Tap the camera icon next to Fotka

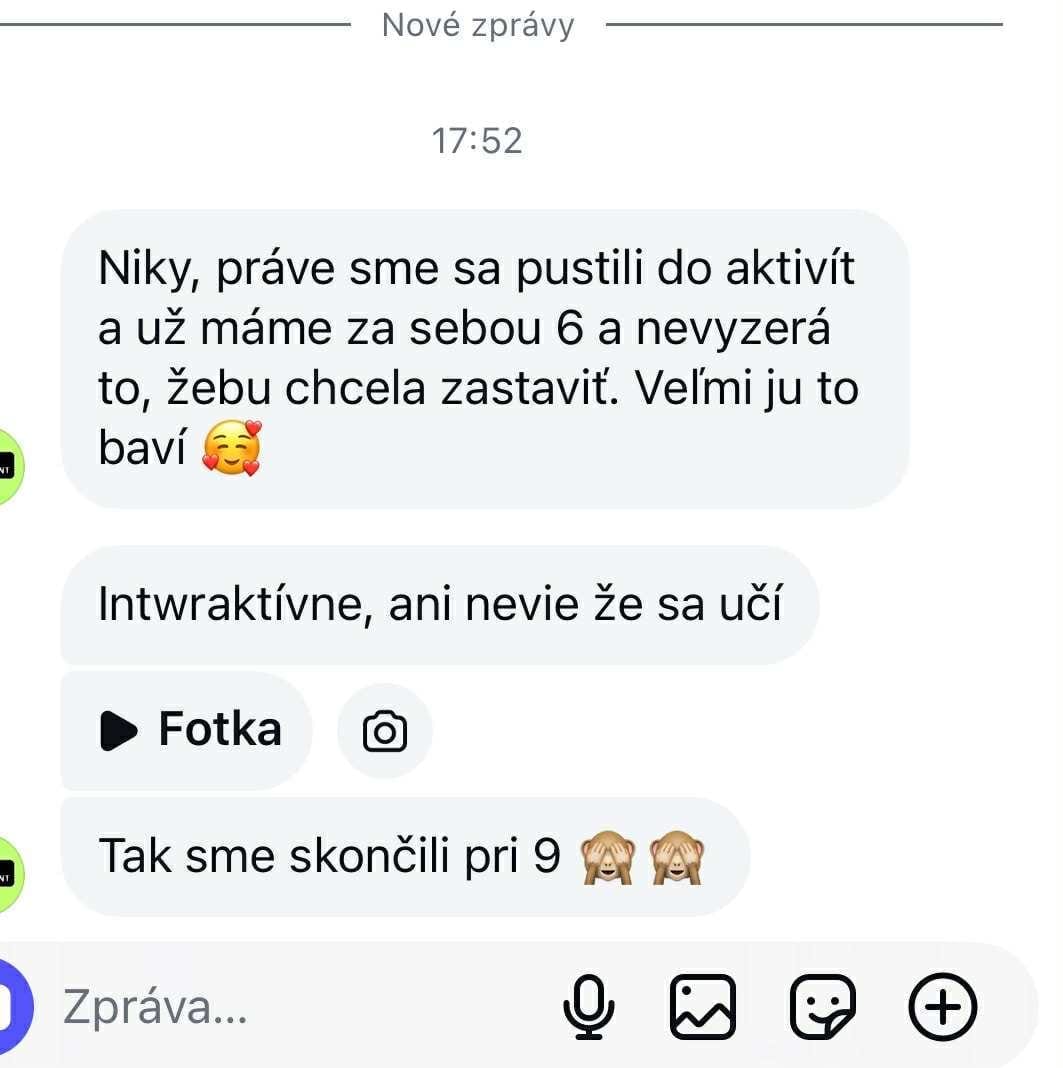click(385, 731)
